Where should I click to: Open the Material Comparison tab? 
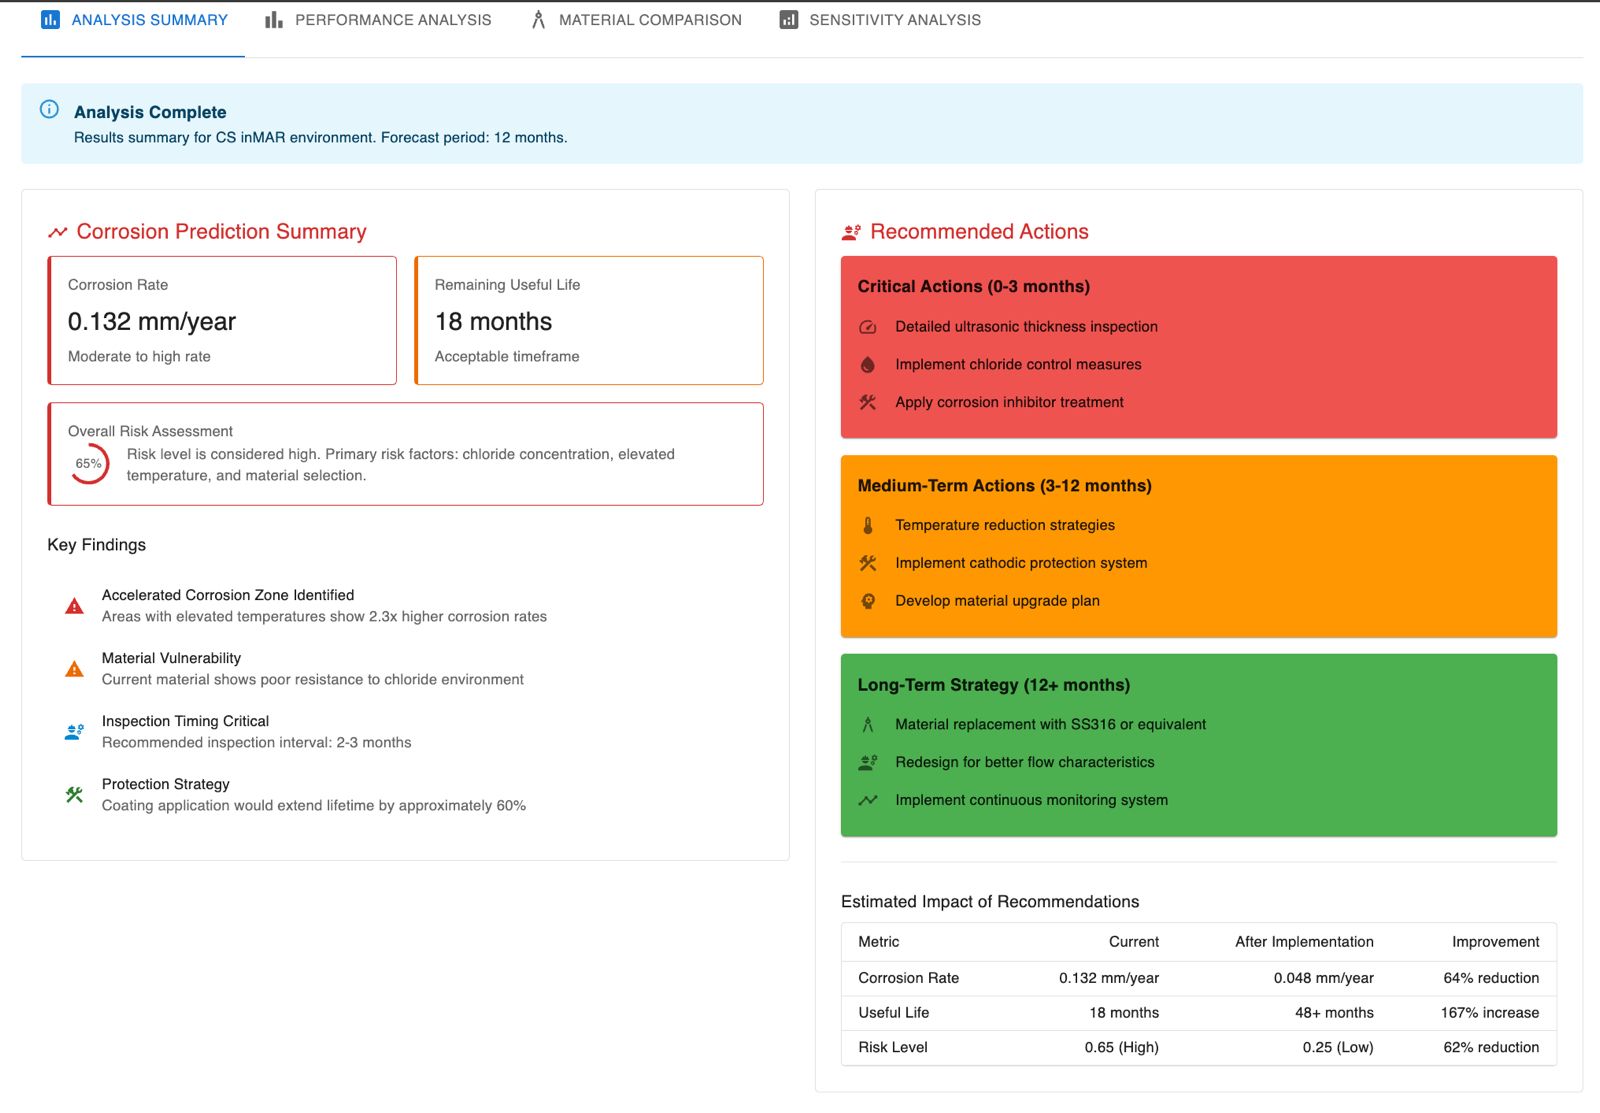tap(636, 20)
